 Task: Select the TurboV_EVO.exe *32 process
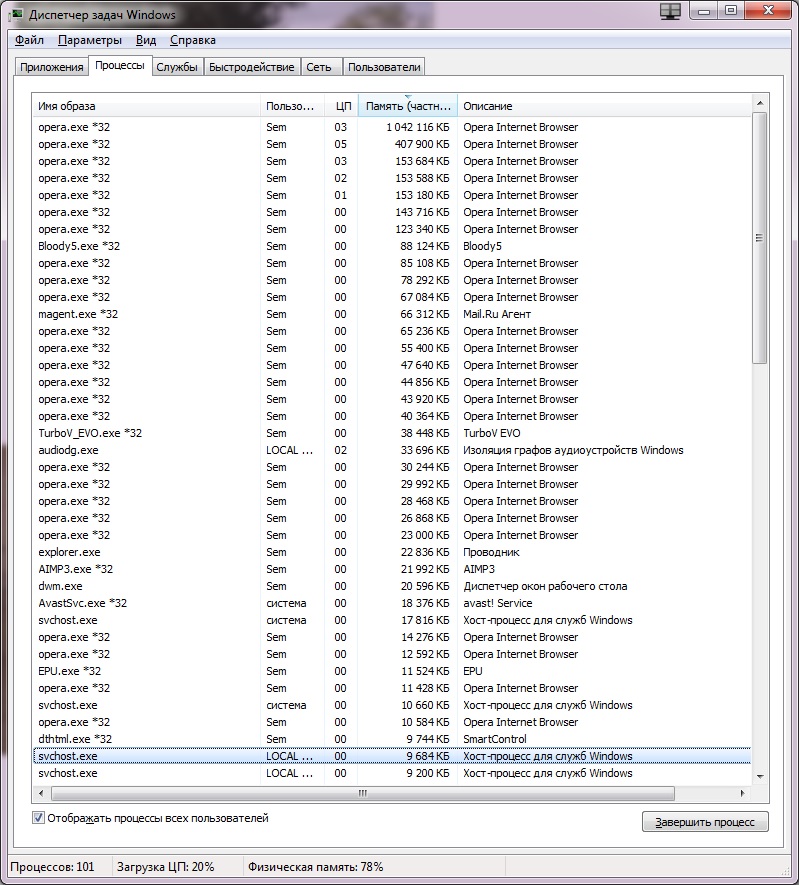pos(392,433)
